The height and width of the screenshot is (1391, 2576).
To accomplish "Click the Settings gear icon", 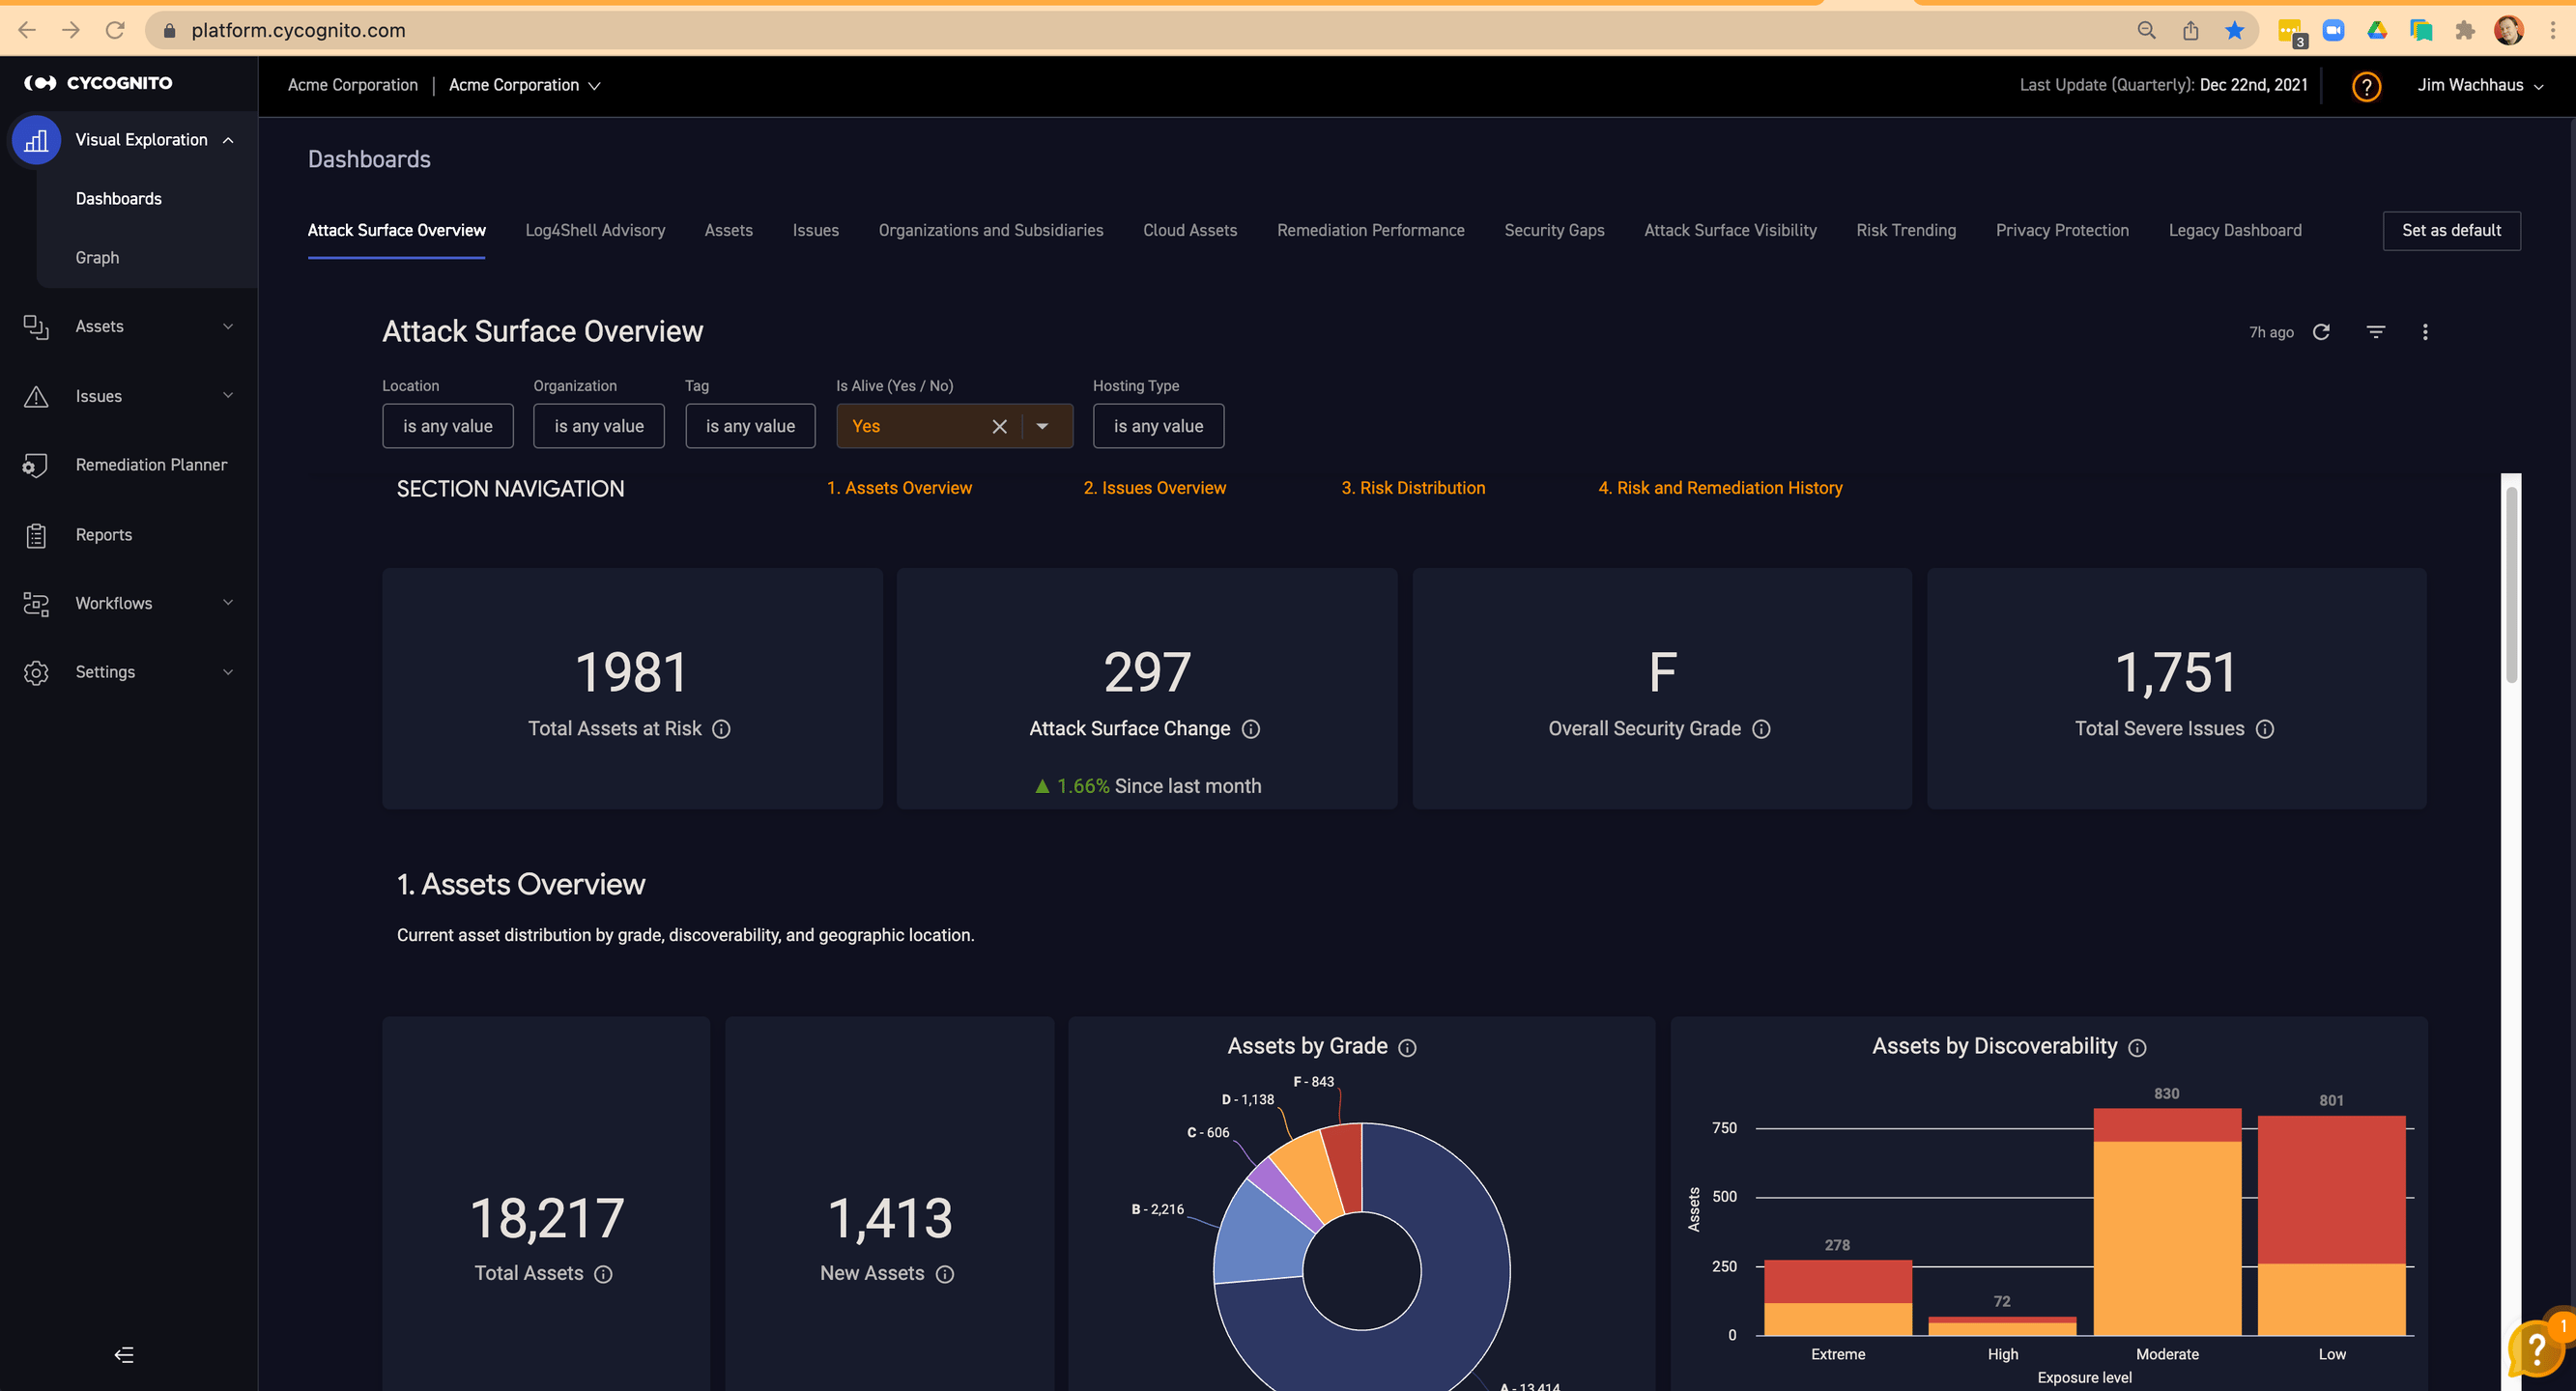I will pos(36,673).
